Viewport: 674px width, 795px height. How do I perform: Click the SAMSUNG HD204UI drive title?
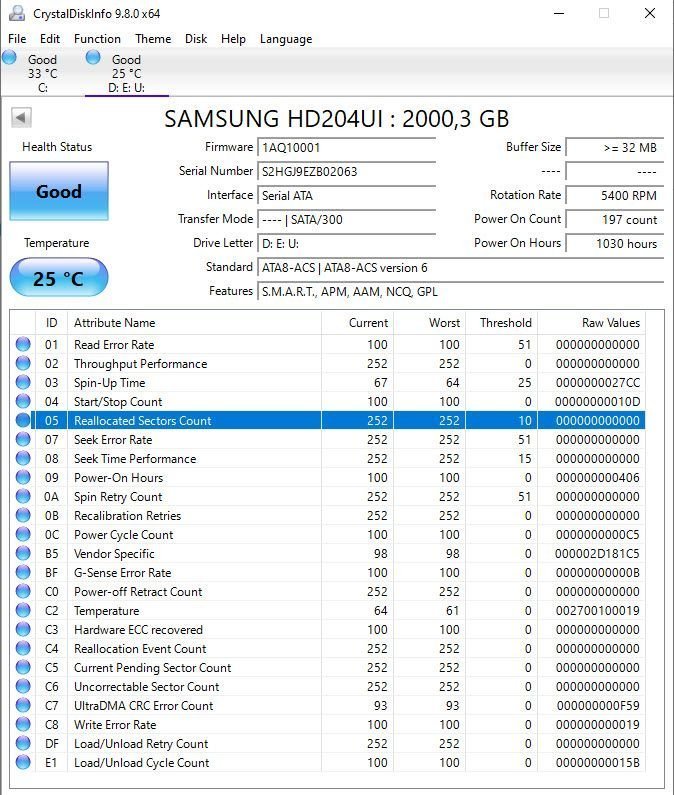coord(337,119)
